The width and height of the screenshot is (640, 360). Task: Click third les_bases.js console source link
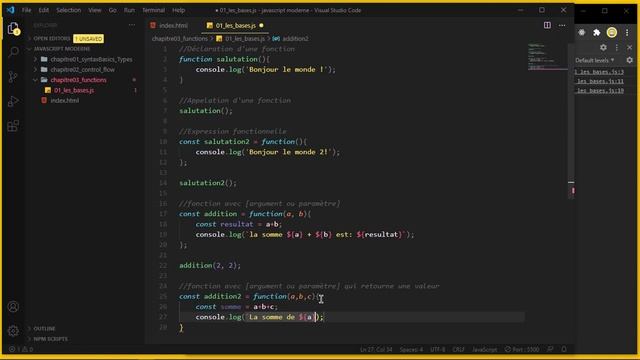(x=599, y=91)
